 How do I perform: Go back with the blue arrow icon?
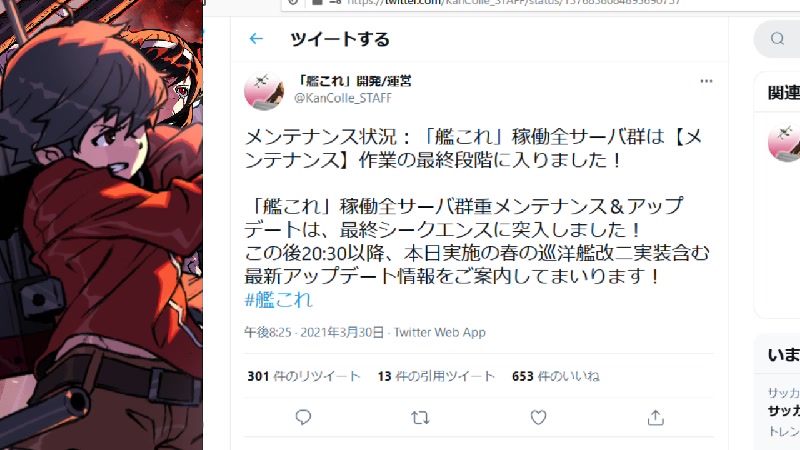256,39
